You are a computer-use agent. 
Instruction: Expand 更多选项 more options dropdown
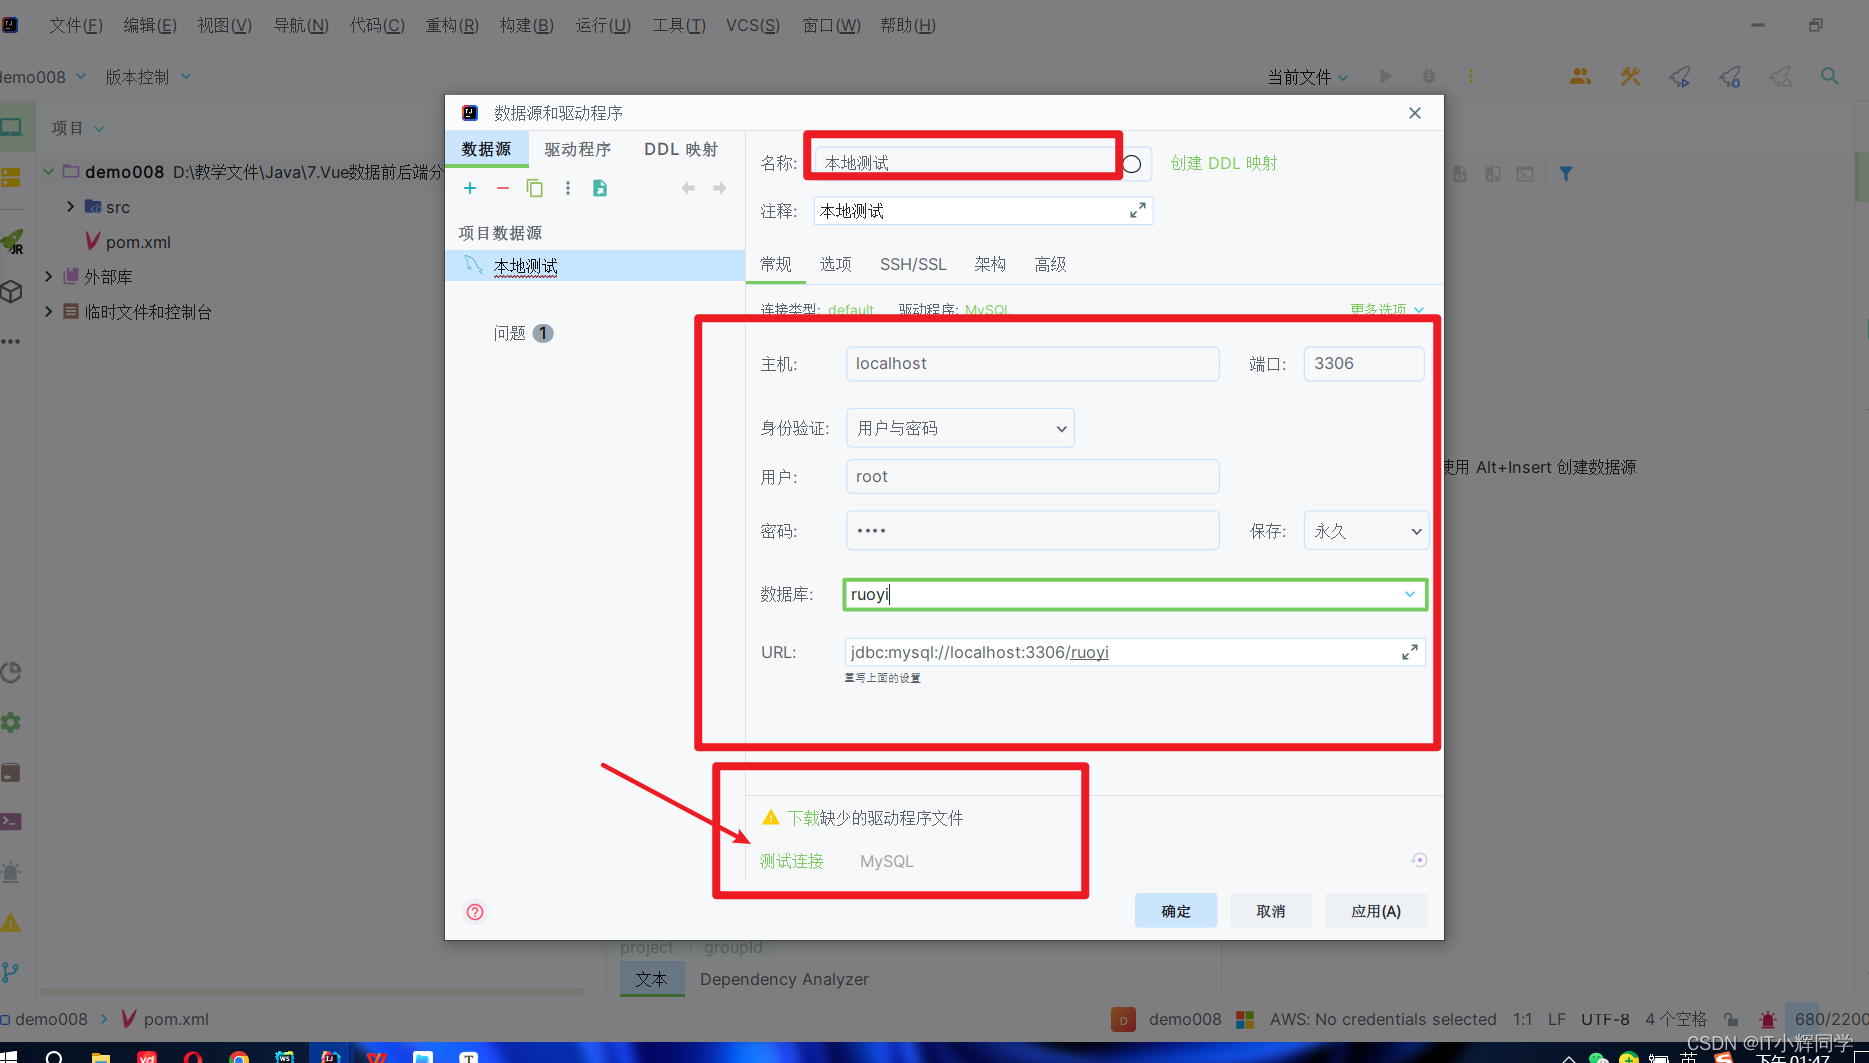point(1387,310)
